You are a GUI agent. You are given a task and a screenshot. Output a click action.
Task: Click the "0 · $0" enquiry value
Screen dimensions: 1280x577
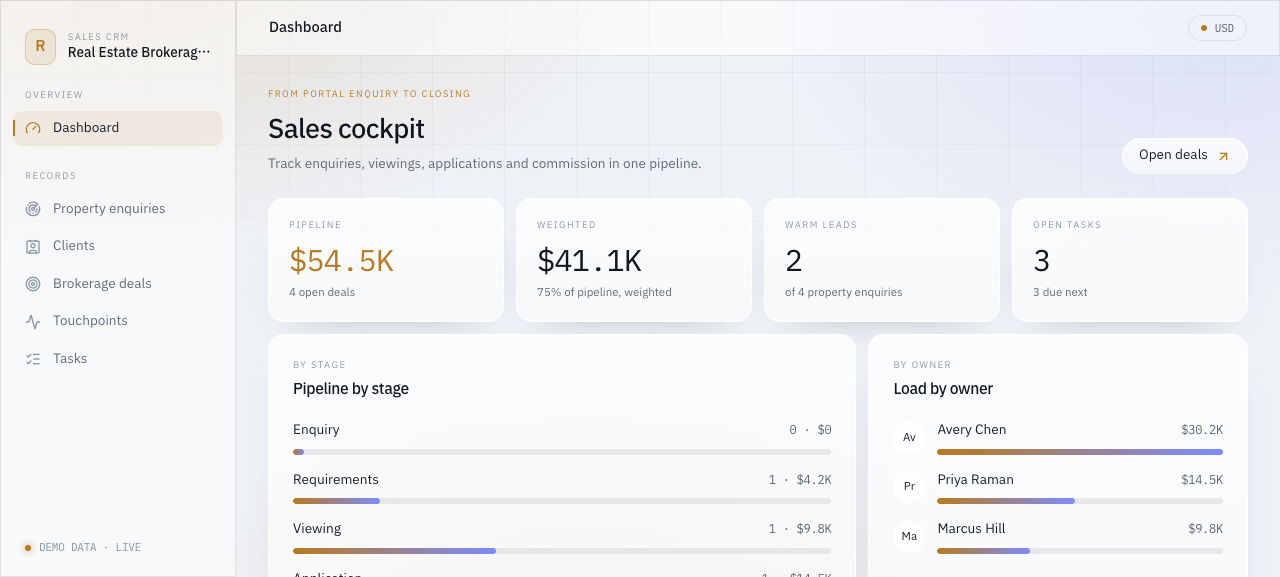[810, 430]
